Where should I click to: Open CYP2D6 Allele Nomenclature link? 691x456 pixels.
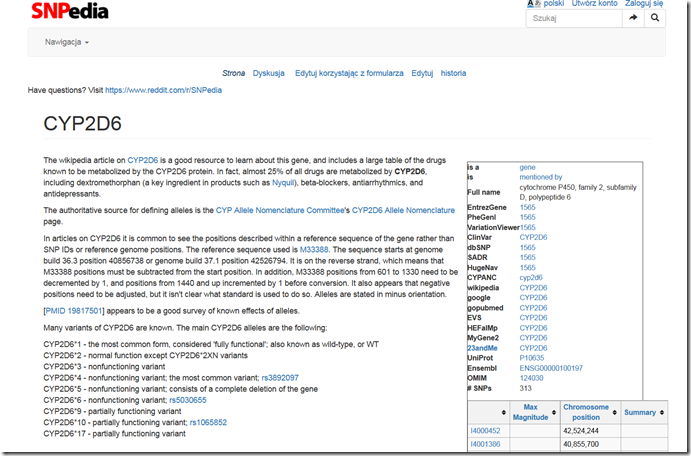click(403, 211)
